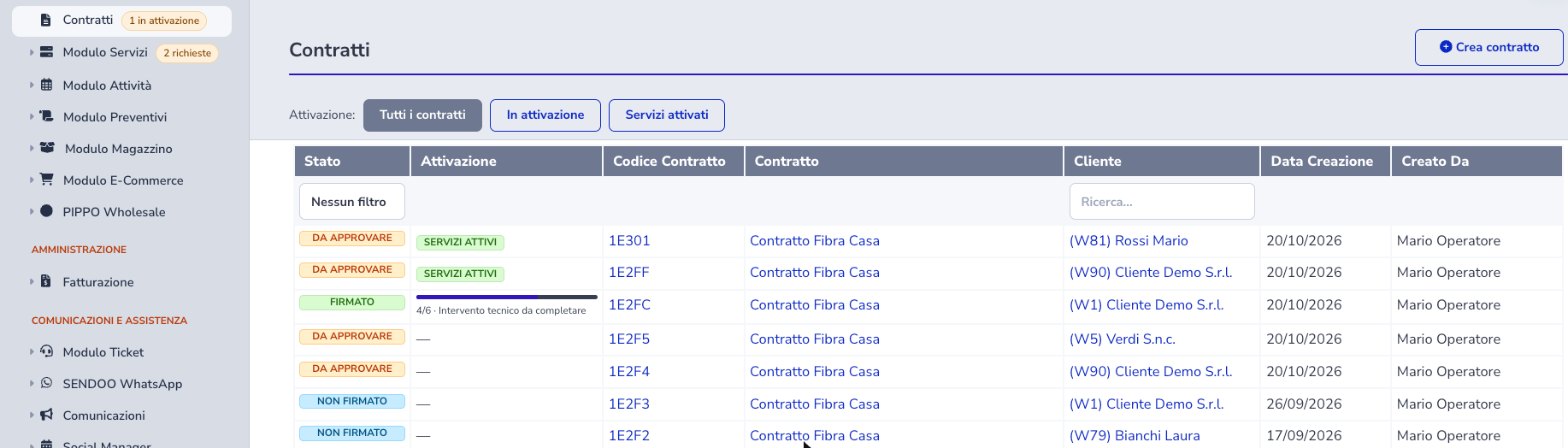The height and width of the screenshot is (448, 1568).
Task: Expand the SENDOO WhatsApp tree arrow
Action: (31, 384)
